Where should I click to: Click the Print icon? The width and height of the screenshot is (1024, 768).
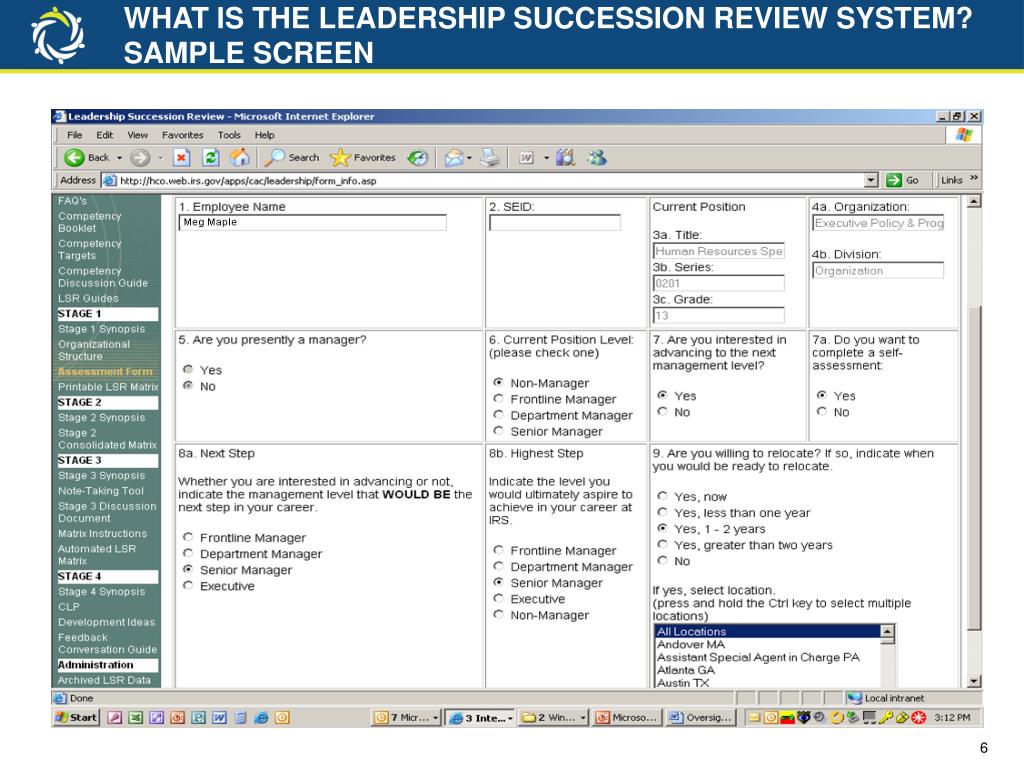(489, 157)
